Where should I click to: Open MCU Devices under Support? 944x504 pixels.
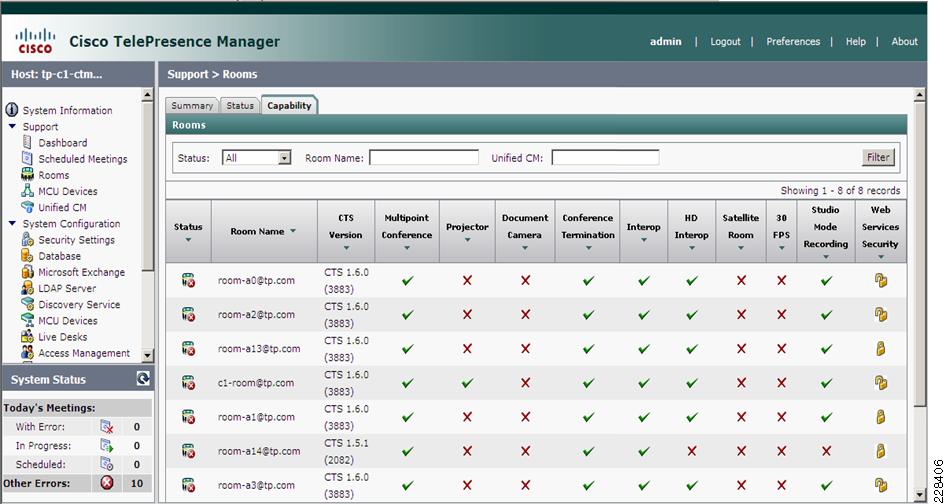[67, 191]
